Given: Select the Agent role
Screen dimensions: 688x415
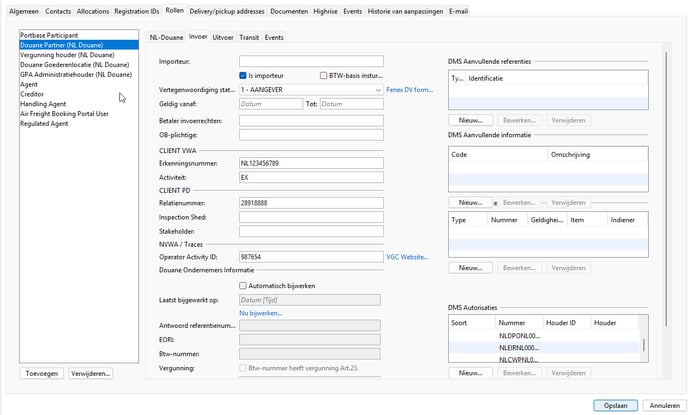Looking at the screenshot, I should [79, 84].
